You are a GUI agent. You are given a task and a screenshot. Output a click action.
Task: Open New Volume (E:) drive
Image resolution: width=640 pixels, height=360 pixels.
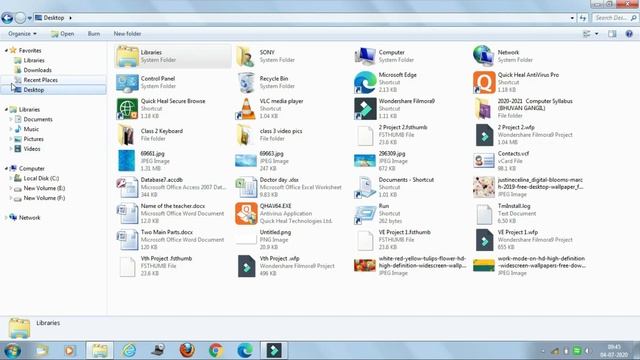(44, 188)
